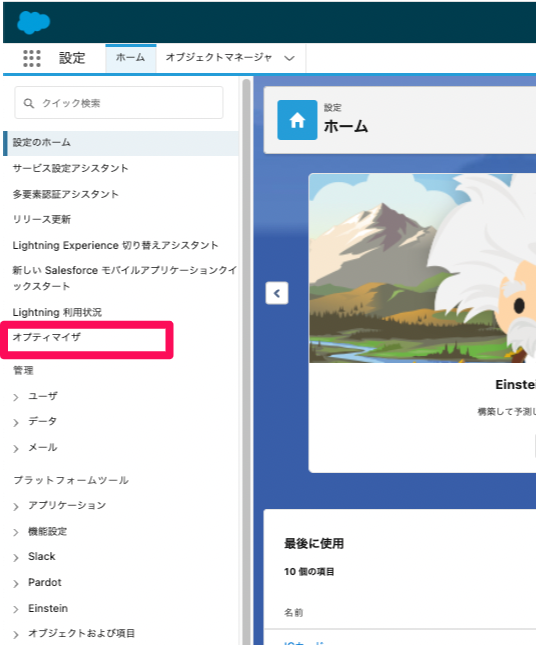Viewport: 536px width, 645px height.
Task: Click the Slack label in the tree
Action: [42, 557]
